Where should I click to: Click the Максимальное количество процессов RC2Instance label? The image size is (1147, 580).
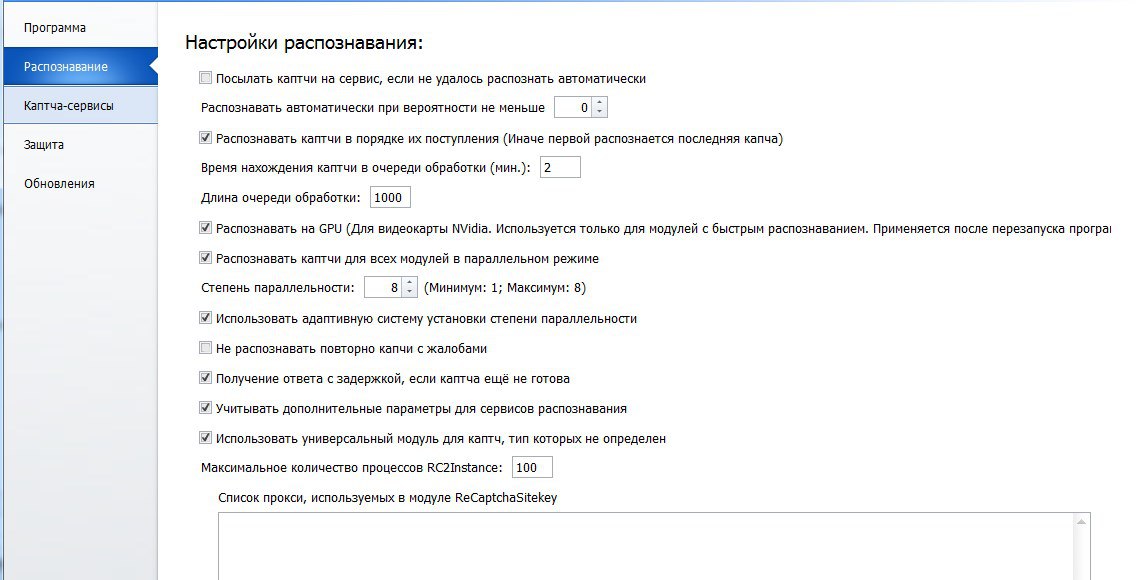click(x=352, y=467)
